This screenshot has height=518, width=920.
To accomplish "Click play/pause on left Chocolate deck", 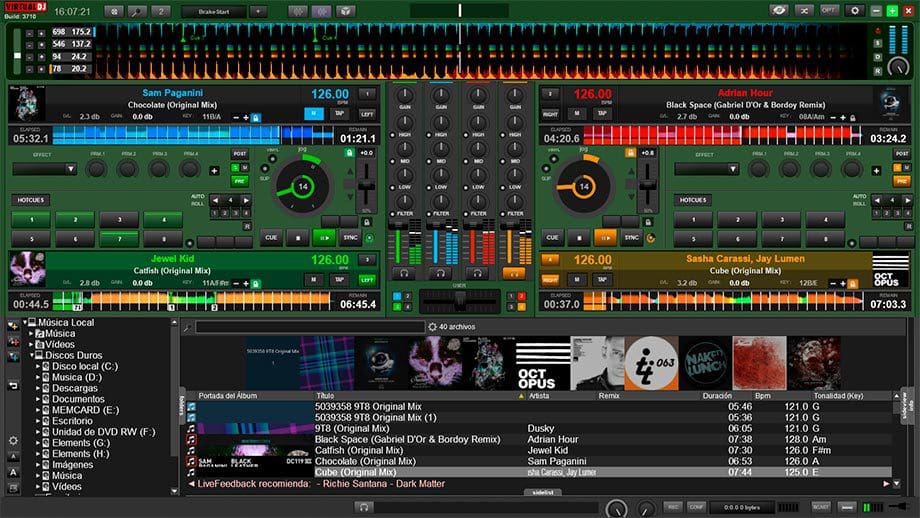I will click(x=323, y=238).
